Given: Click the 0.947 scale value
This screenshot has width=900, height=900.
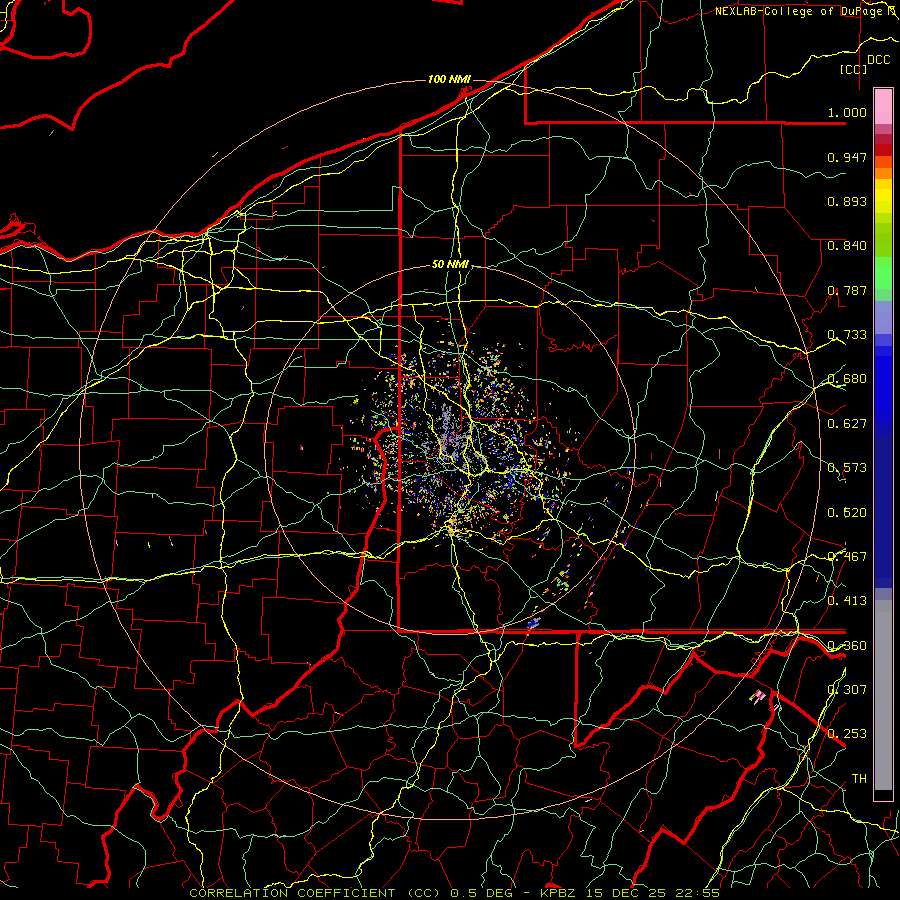Looking at the screenshot, I should [847, 157].
